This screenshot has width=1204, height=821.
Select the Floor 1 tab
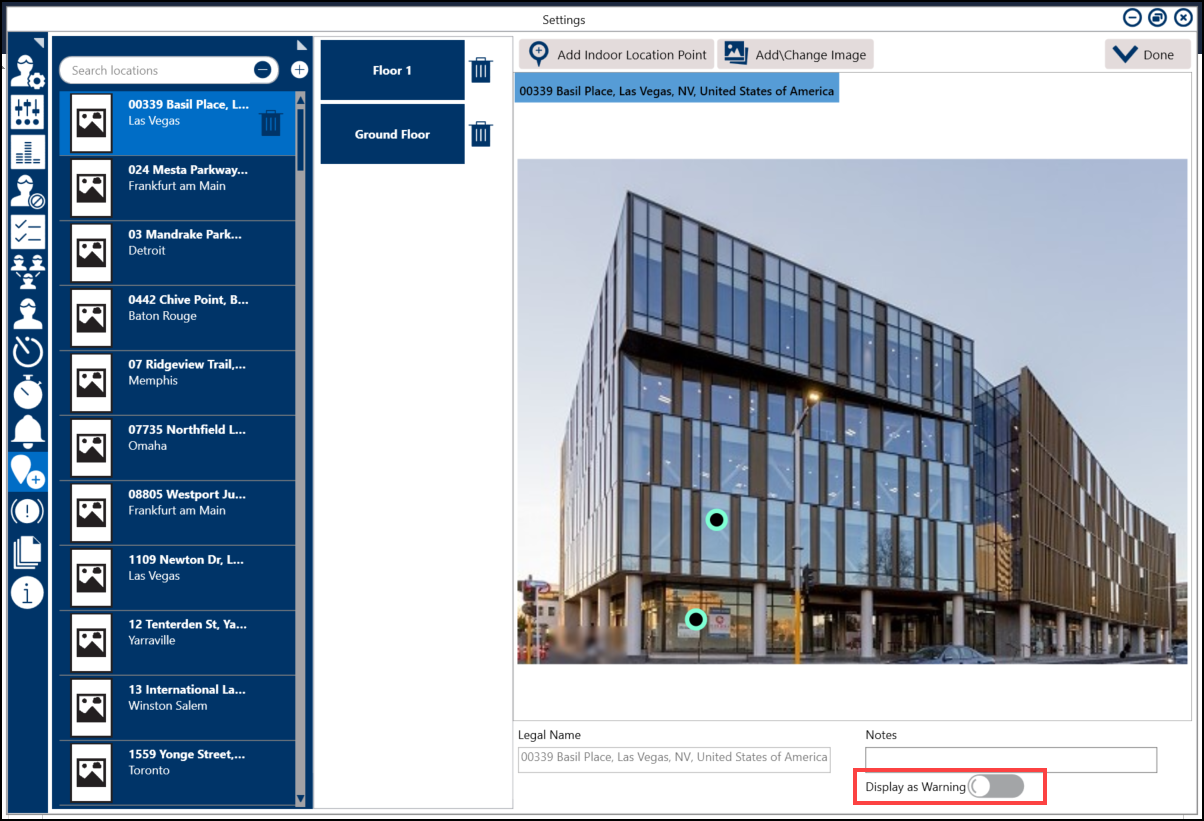[x=392, y=71]
